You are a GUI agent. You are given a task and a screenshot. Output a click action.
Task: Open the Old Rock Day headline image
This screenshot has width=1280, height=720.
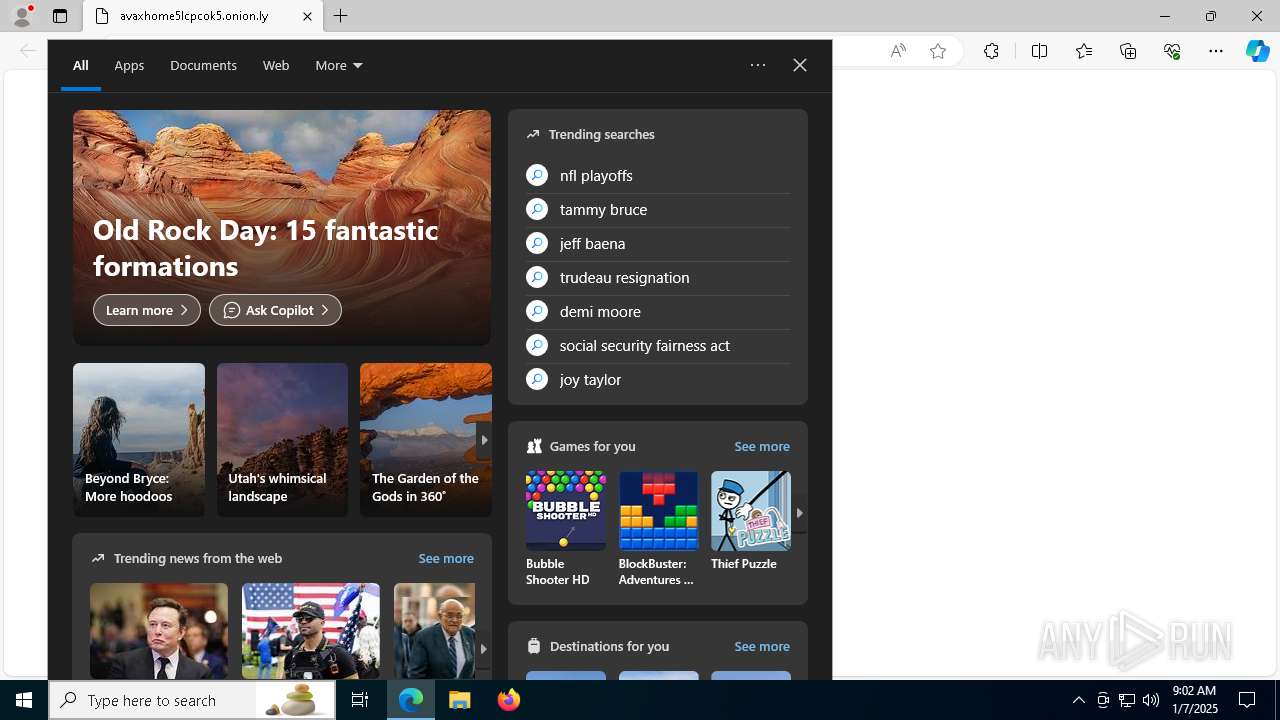[x=282, y=228]
